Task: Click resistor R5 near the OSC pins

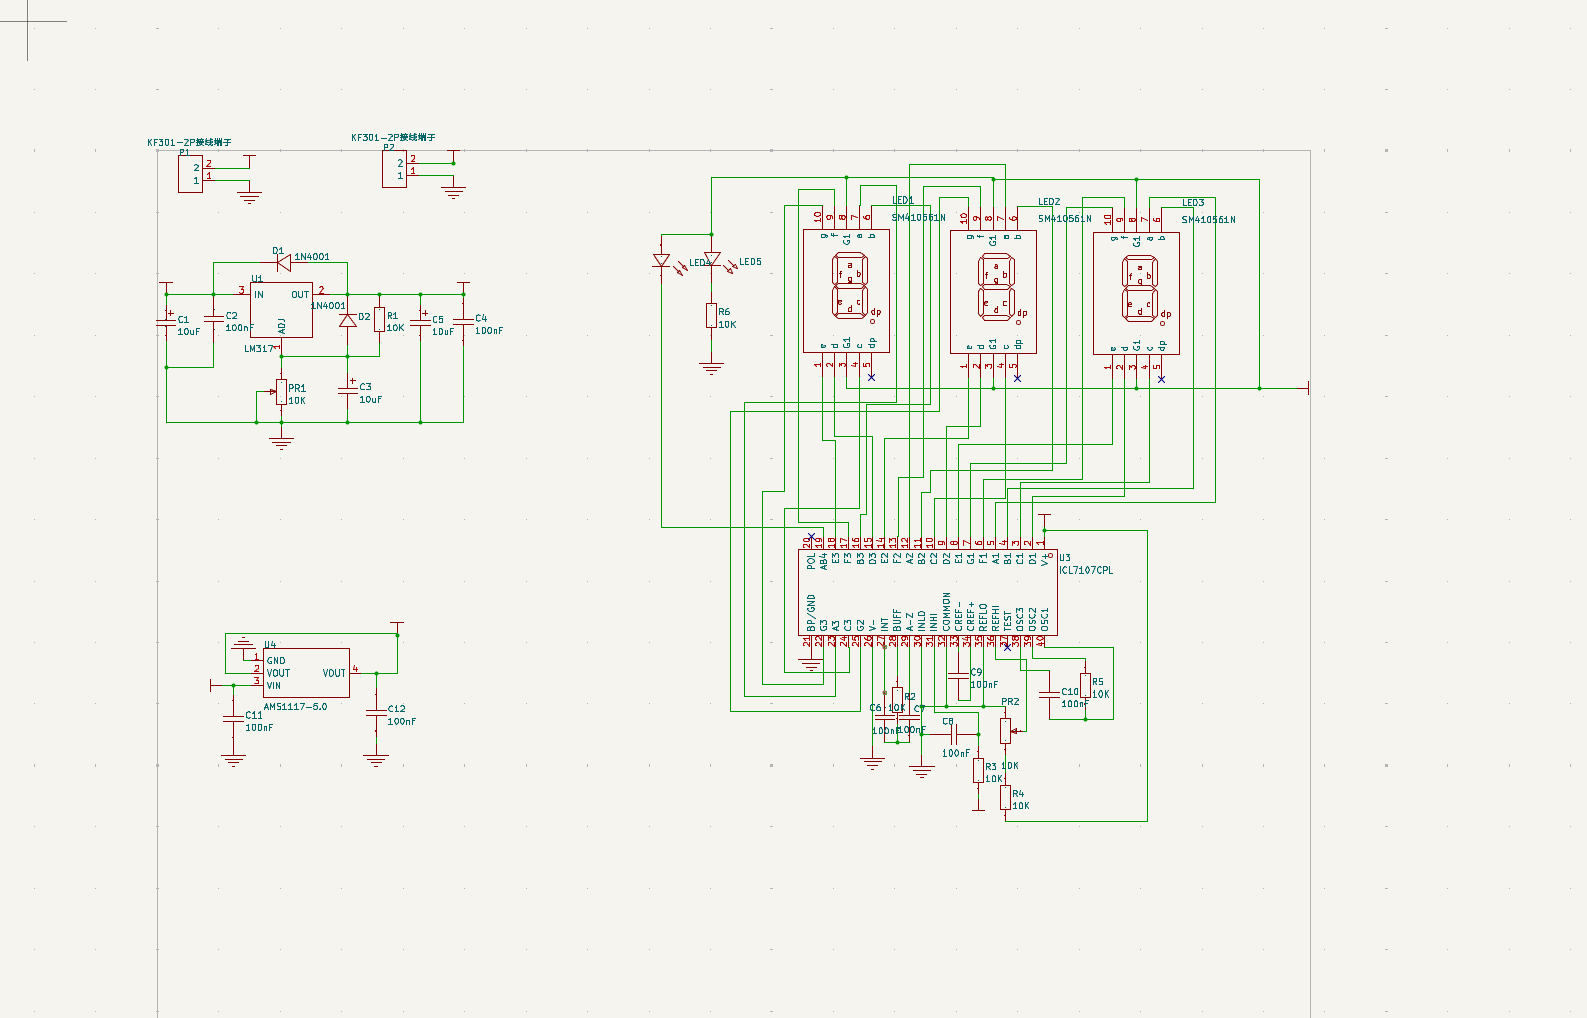Action: 1085,686
